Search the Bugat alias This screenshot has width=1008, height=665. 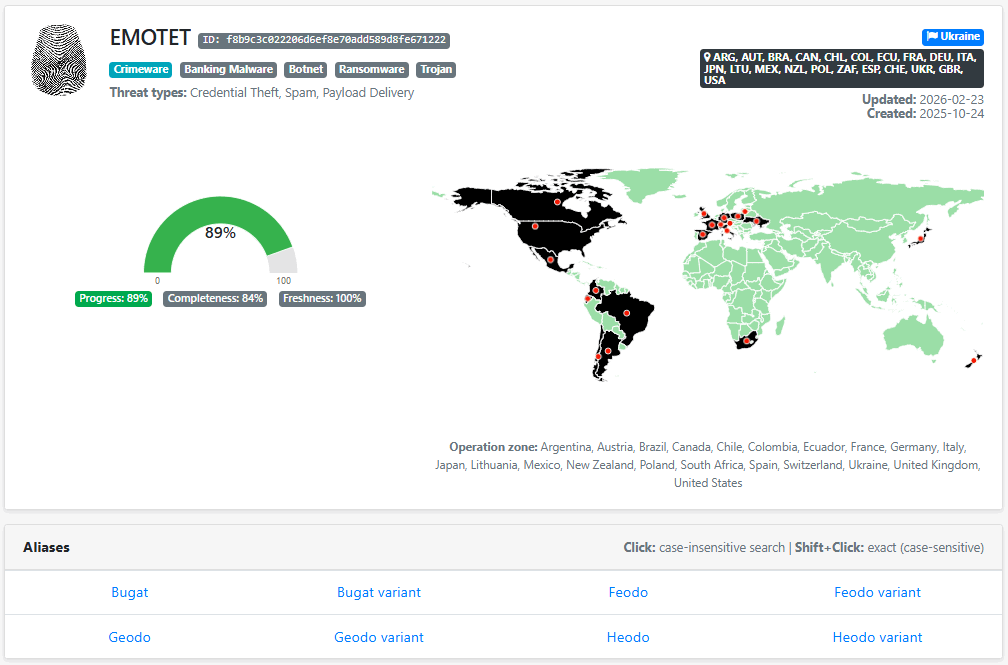(130, 592)
